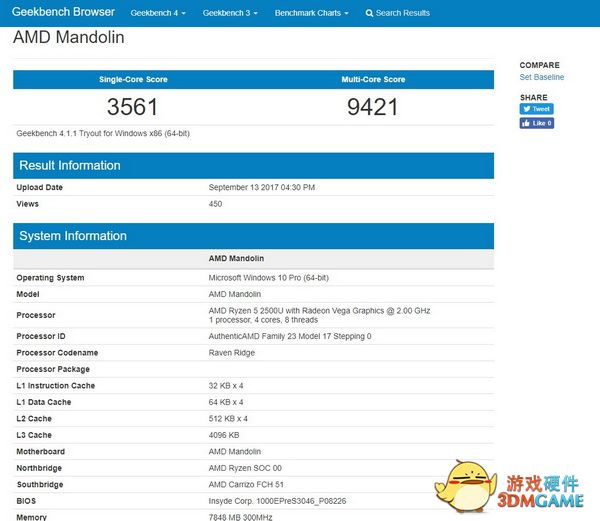The image size is (600, 521).
Task: Share via the Tweet button
Action: 536,109
